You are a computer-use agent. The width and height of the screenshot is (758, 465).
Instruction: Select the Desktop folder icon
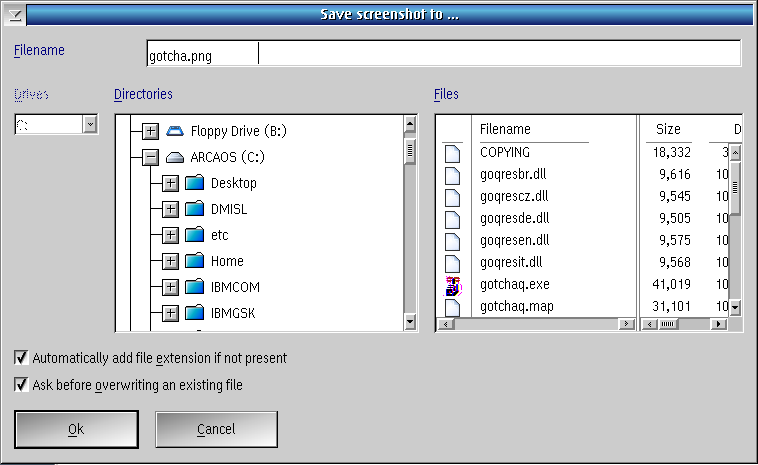pyautogui.click(x=194, y=183)
